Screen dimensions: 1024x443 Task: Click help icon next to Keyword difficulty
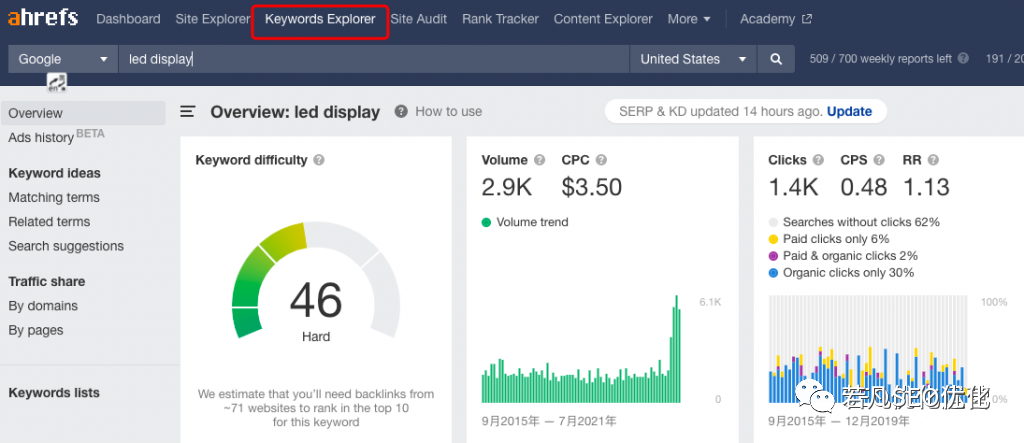point(319,160)
